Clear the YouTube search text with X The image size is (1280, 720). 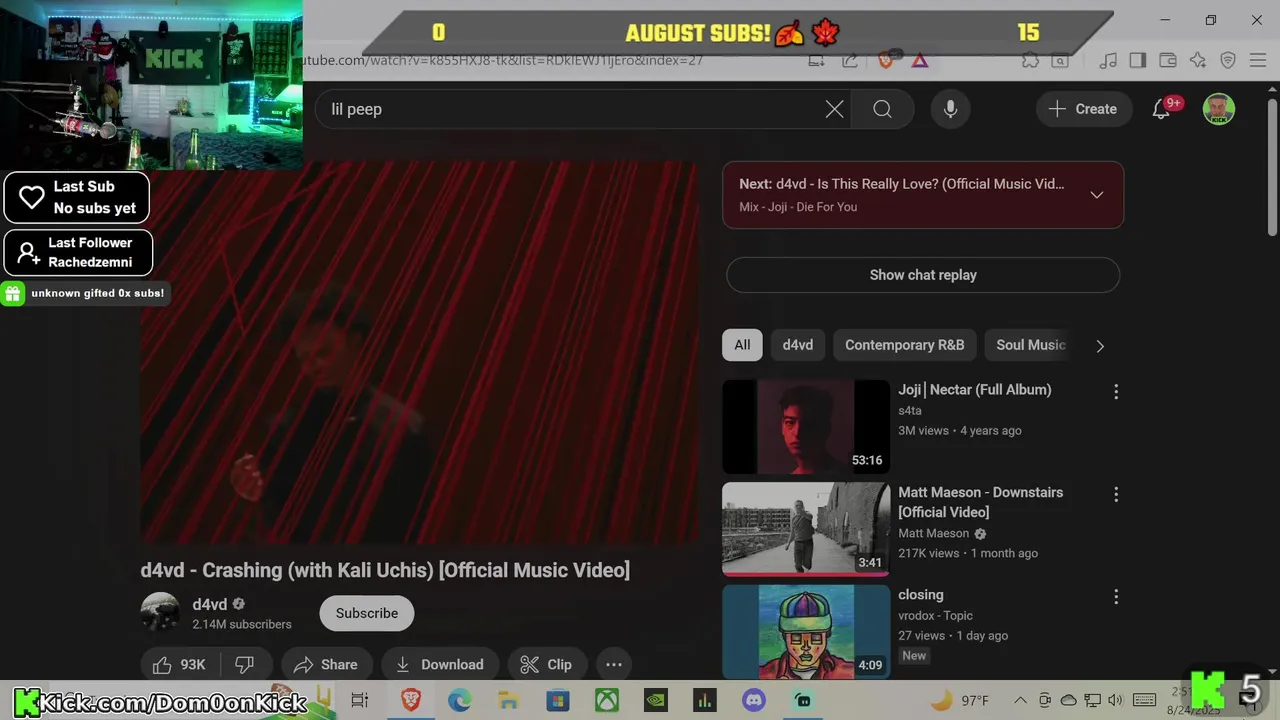[x=834, y=109]
